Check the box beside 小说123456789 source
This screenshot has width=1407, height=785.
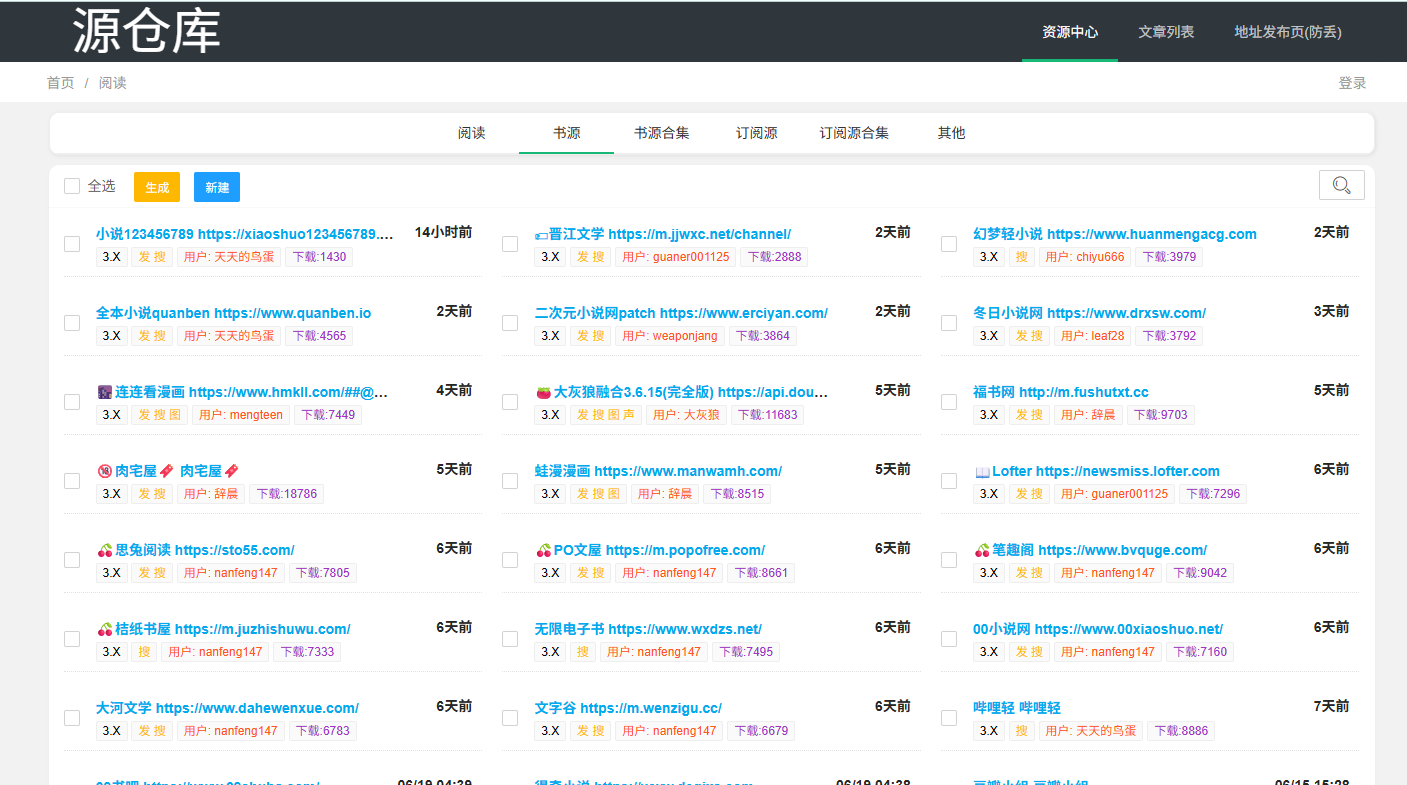point(72,244)
